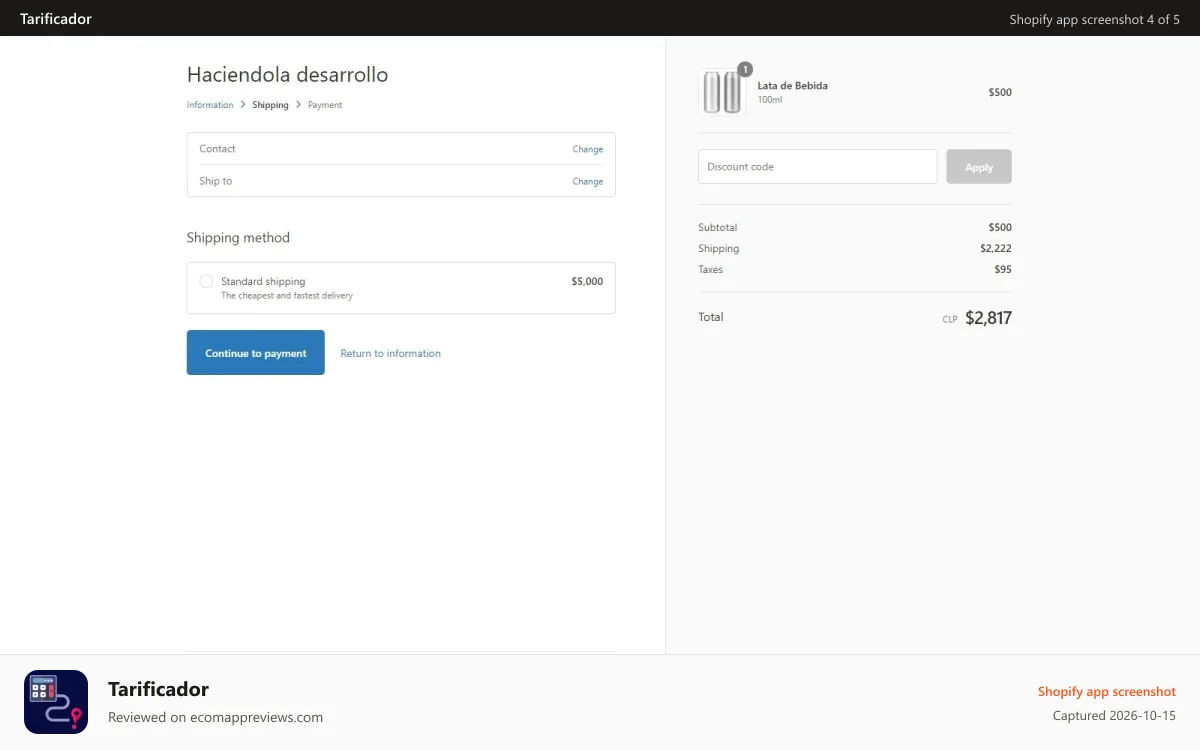The width and height of the screenshot is (1200, 750).
Task: Click 'The cheapest and fastest delivery' description
Action: click(x=287, y=296)
